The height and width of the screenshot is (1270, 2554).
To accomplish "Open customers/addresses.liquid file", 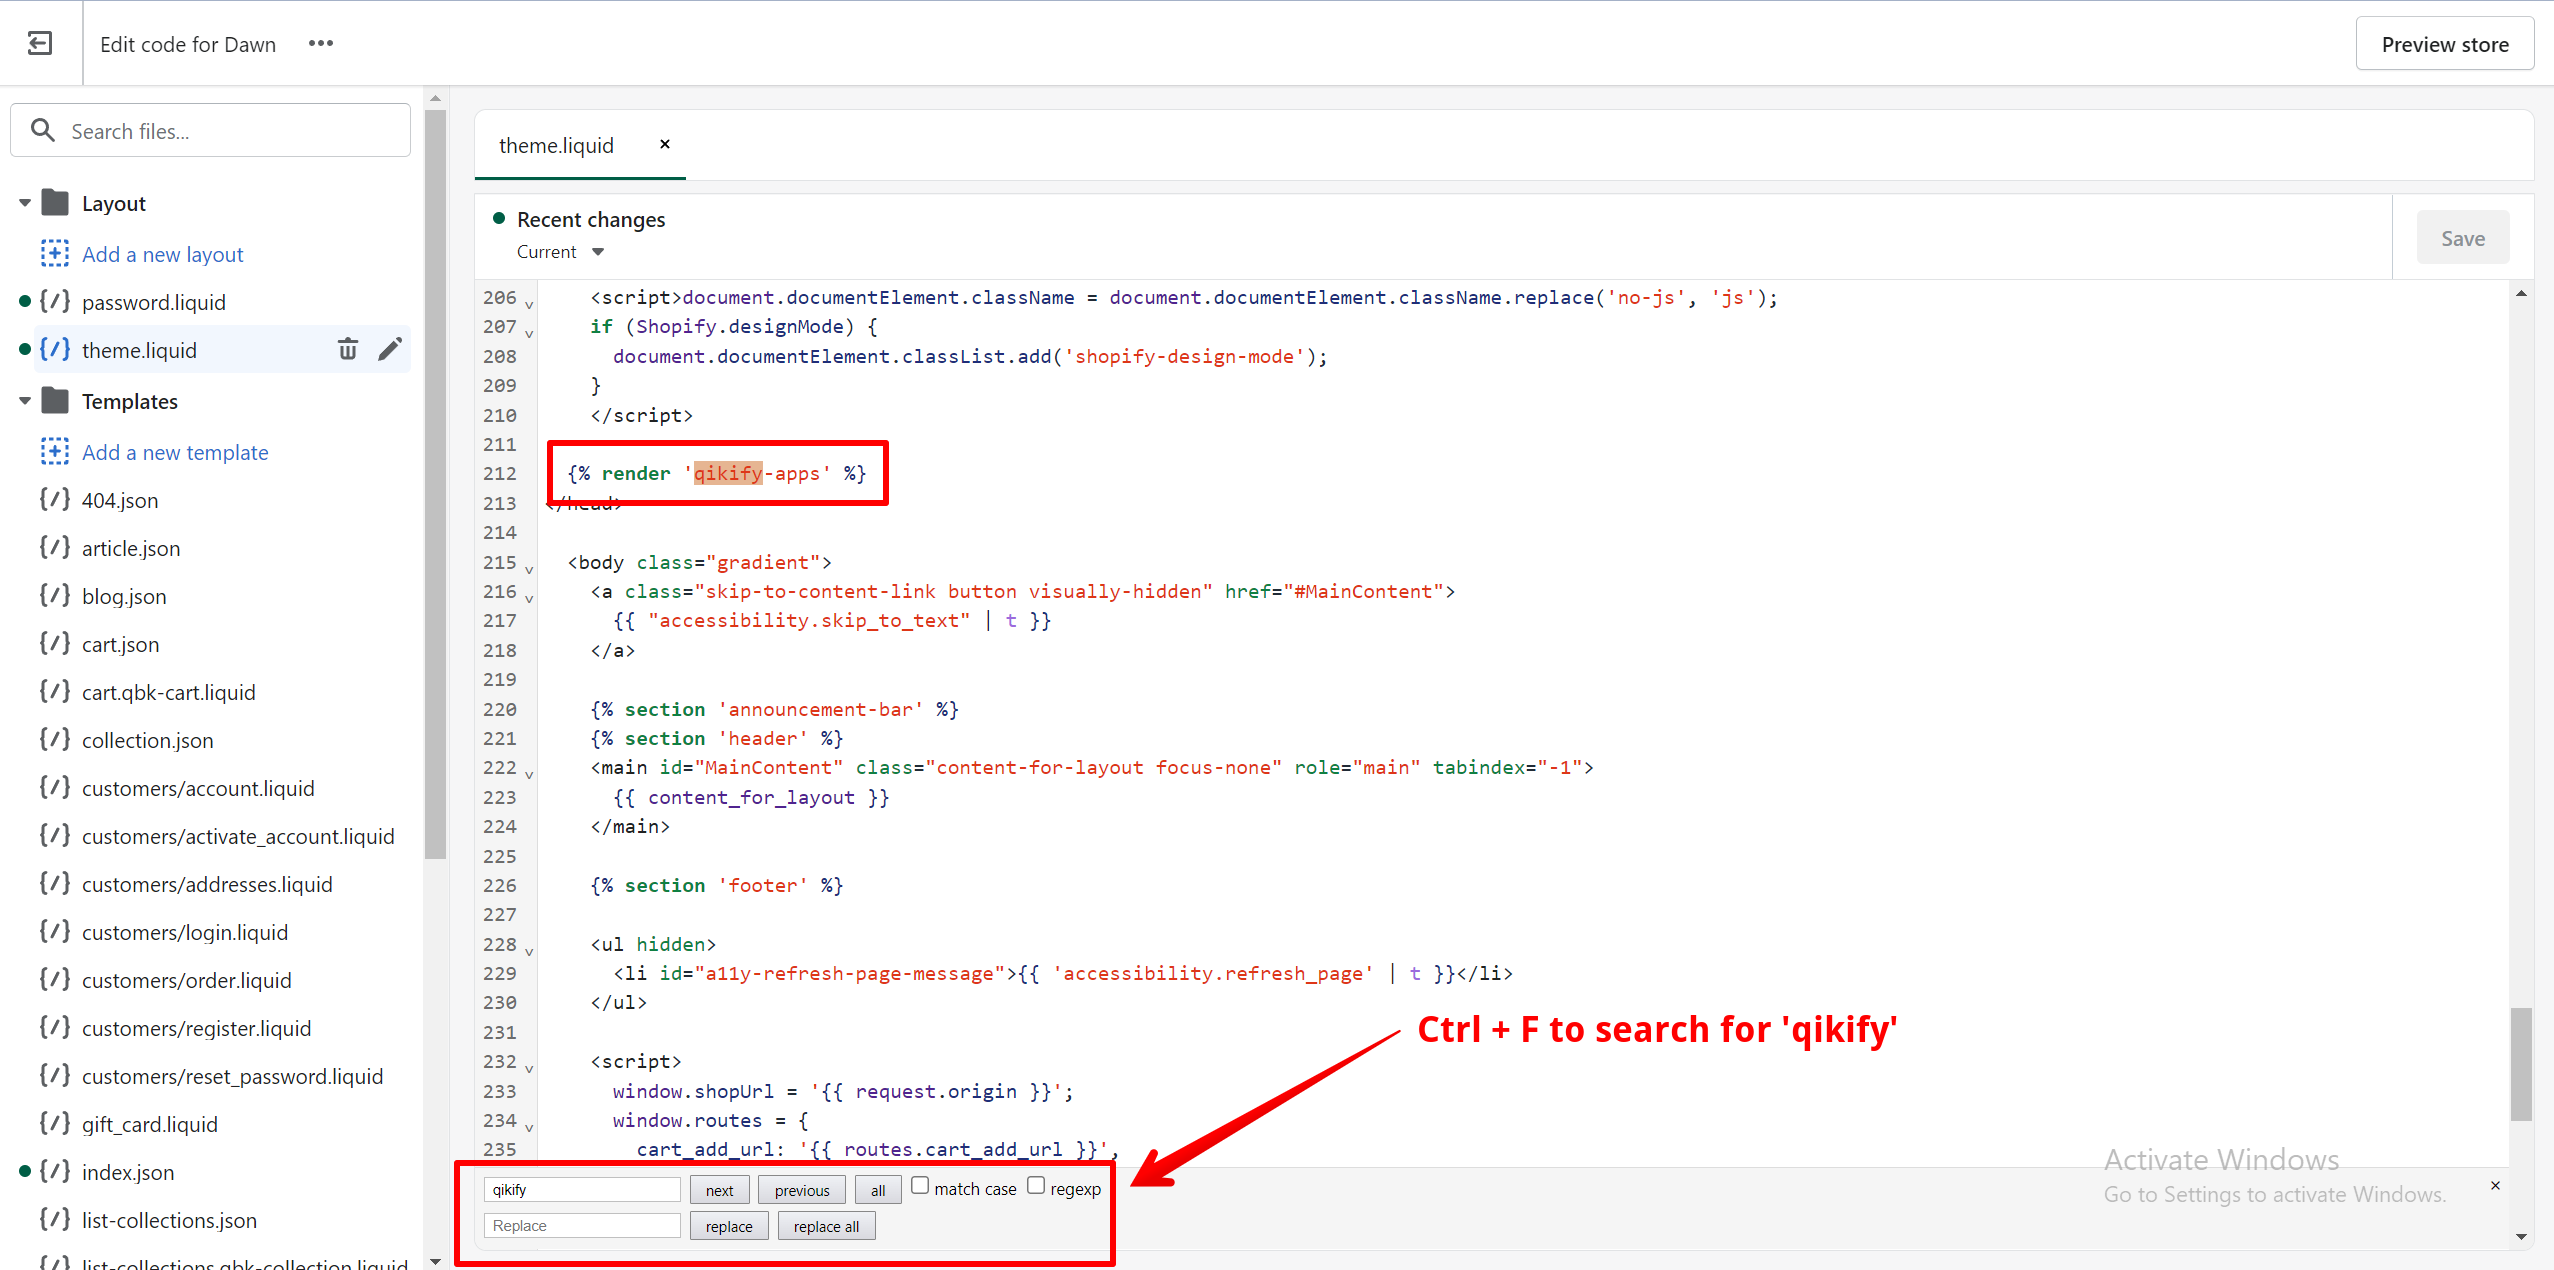I will (x=207, y=884).
